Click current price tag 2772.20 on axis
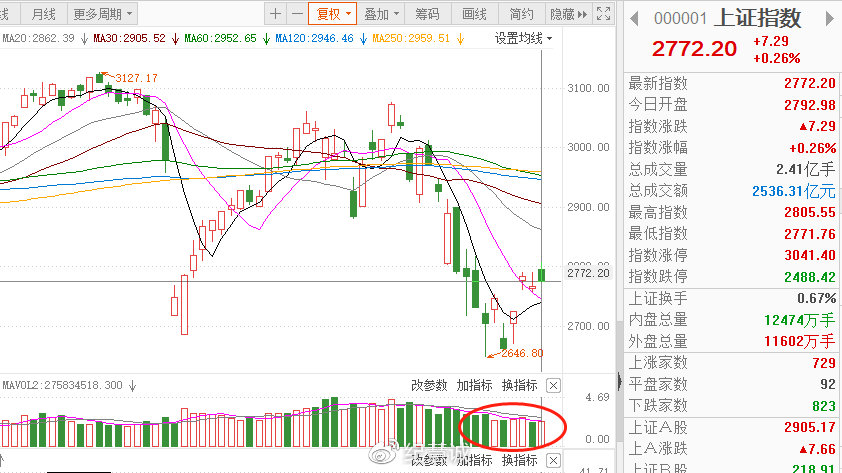 (589, 273)
